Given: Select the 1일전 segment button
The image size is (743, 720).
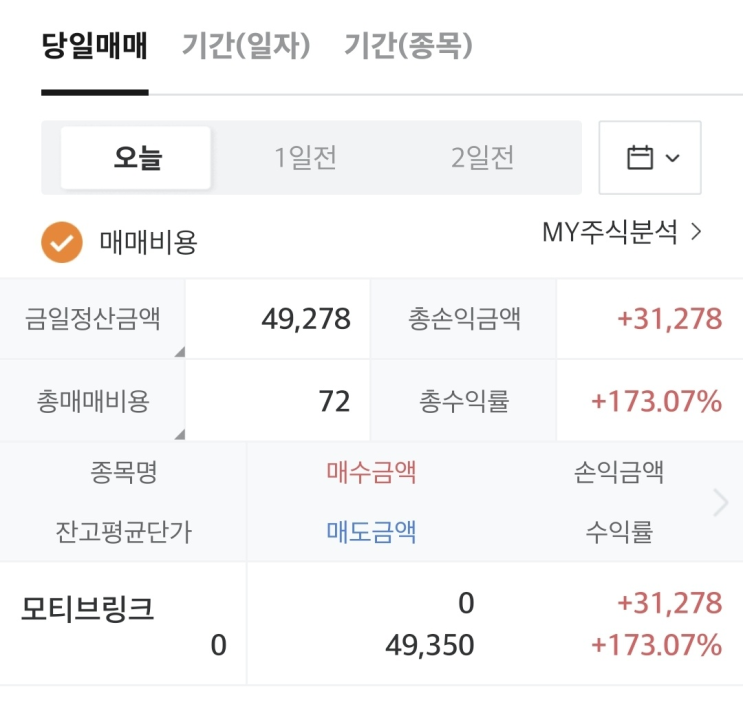Looking at the screenshot, I should coord(305,158).
